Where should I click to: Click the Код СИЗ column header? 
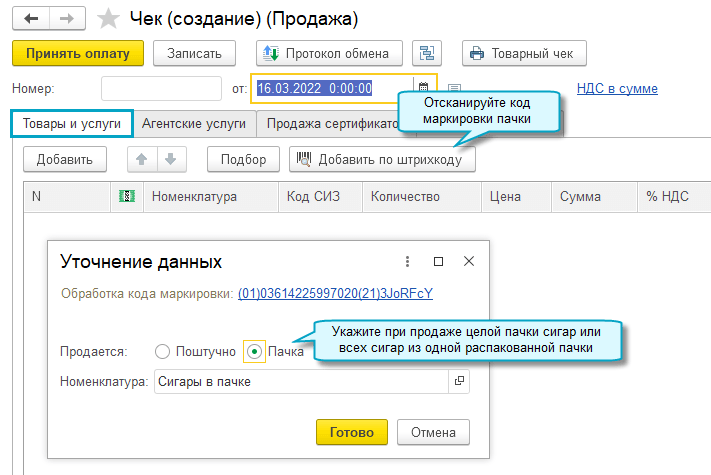pyautogui.click(x=321, y=196)
